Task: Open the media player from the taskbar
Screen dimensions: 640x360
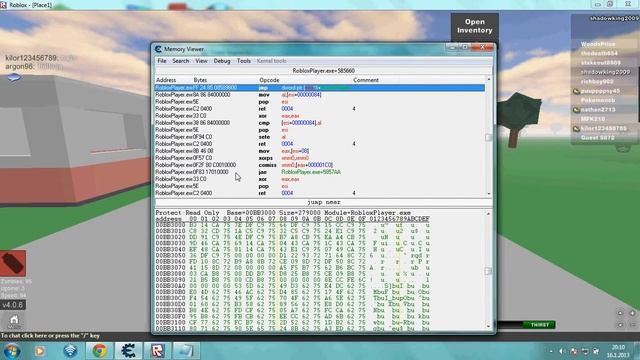Action: click(x=40, y=351)
